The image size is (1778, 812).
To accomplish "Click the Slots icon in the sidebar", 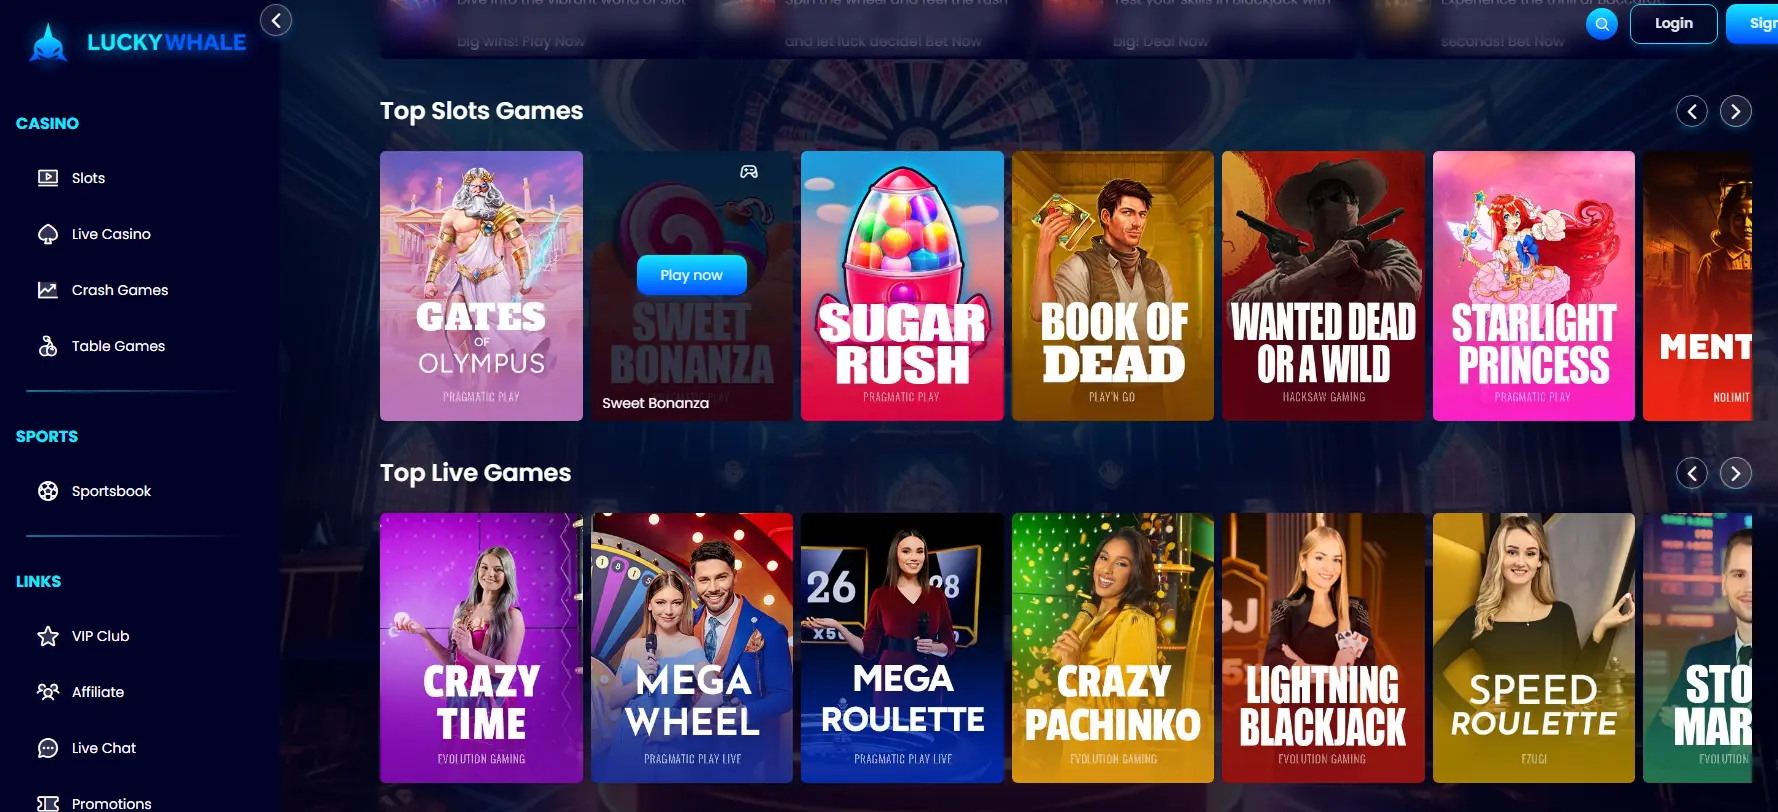I will [x=48, y=178].
